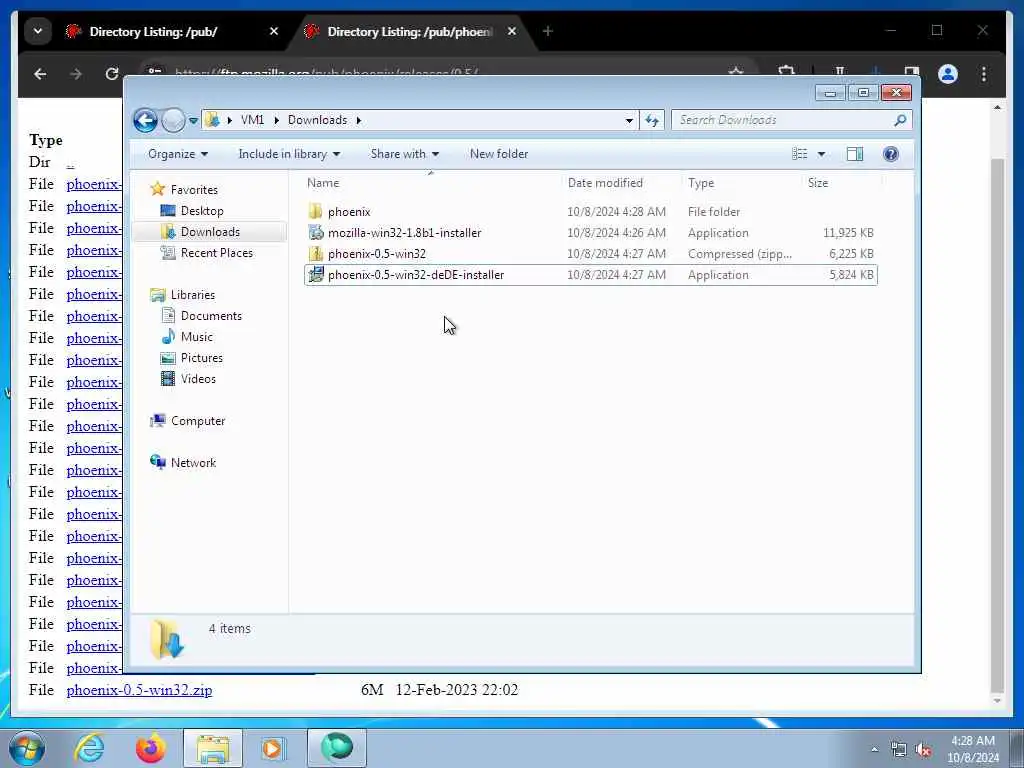
Task: Click Downloads in the breadcrumb path
Action: coord(317,120)
